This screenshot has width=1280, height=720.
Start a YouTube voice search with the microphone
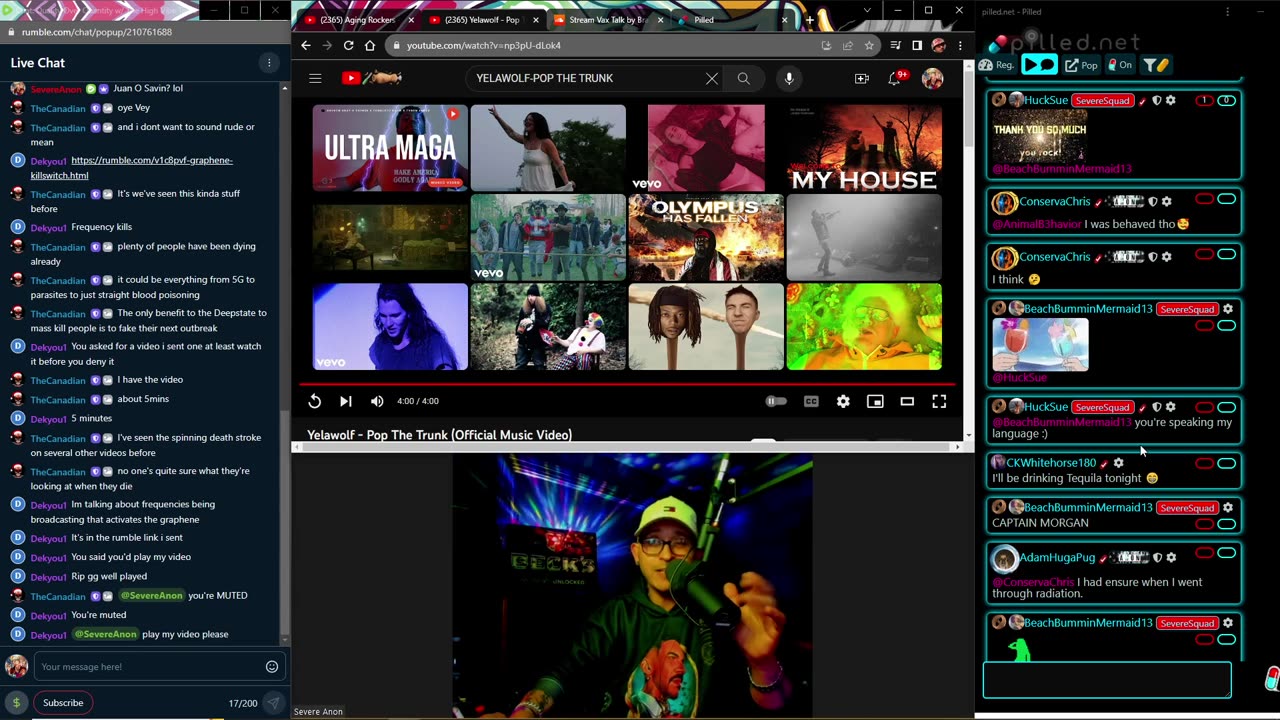[789, 78]
